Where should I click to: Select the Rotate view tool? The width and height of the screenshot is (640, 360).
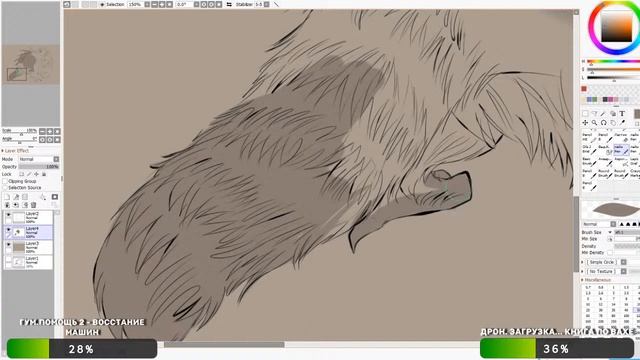click(603, 123)
